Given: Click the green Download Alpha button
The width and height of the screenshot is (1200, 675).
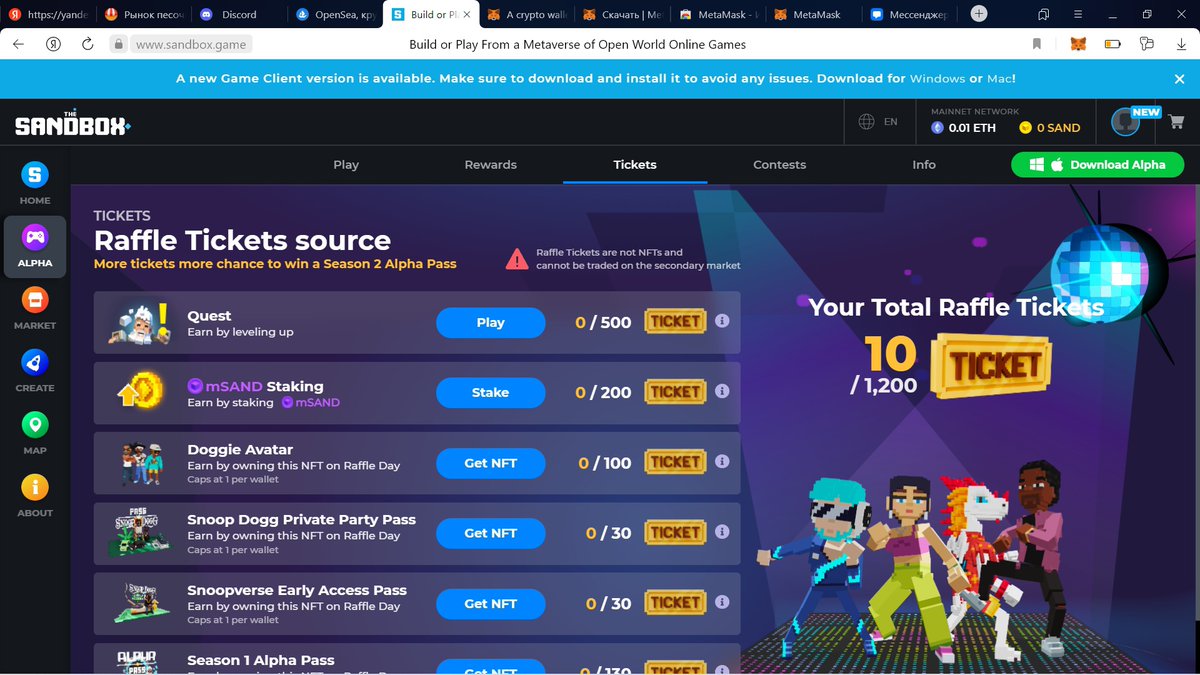Looking at the screenshot, I should click(x=1097, y=165).
